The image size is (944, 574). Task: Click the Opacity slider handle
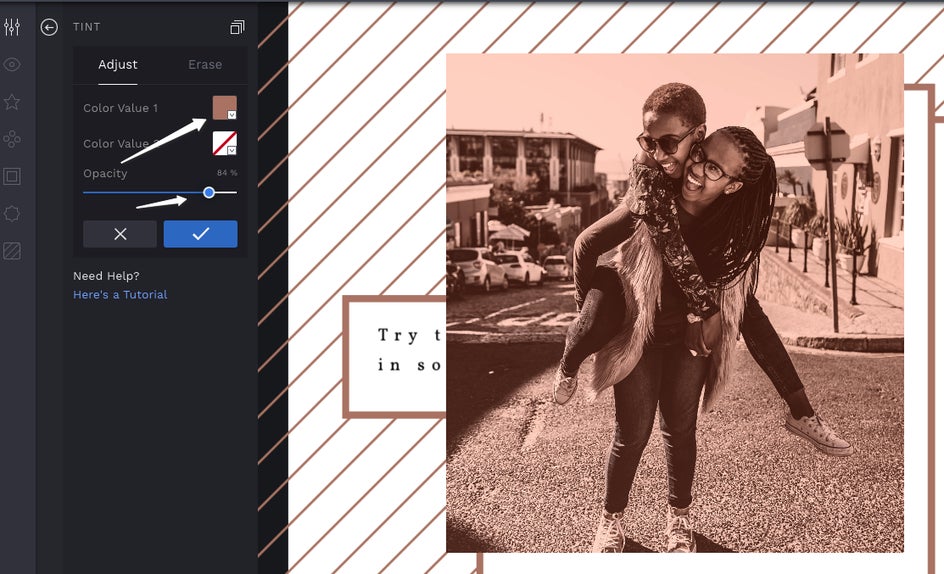coord(209,193)
